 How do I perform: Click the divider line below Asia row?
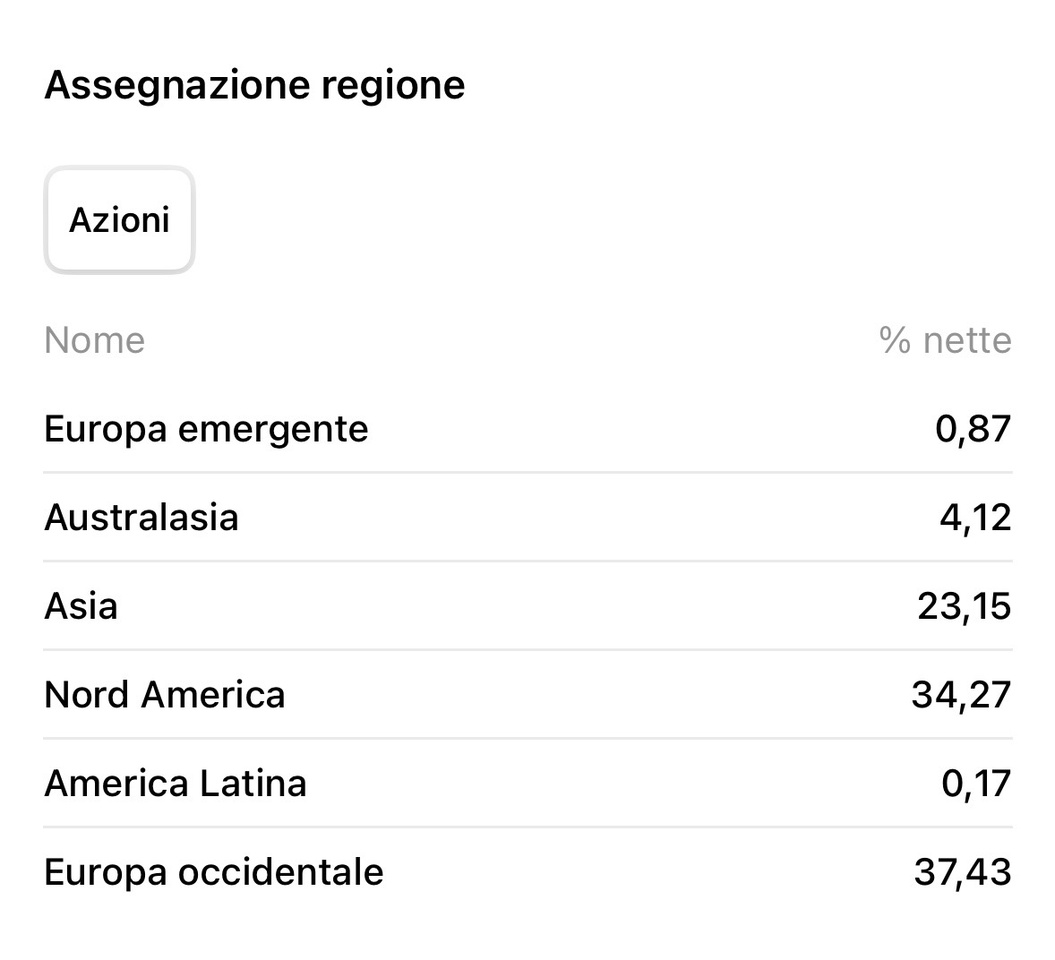pos(528,650)
